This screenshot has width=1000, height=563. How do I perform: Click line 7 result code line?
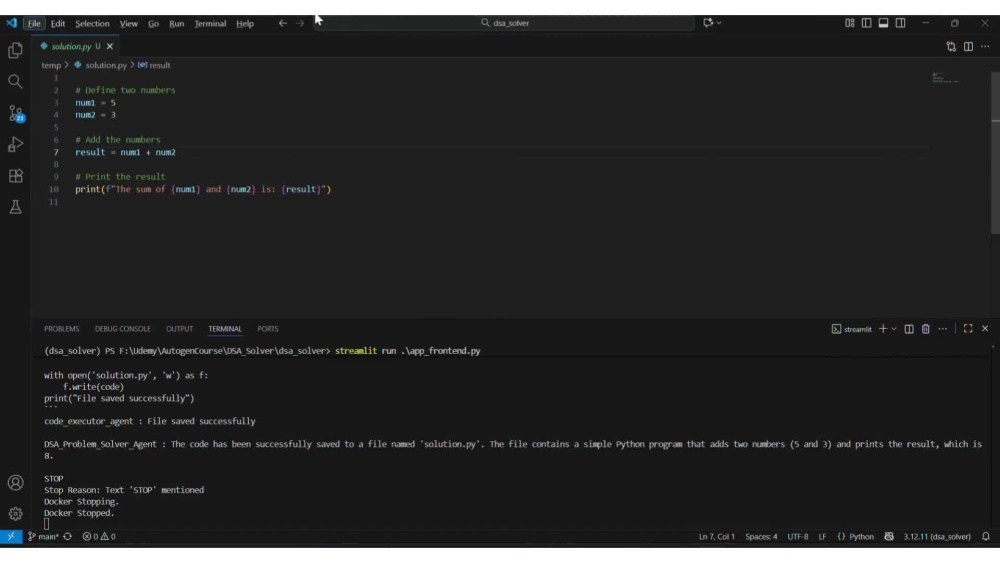pyautogui.click(x=126, y=152)
